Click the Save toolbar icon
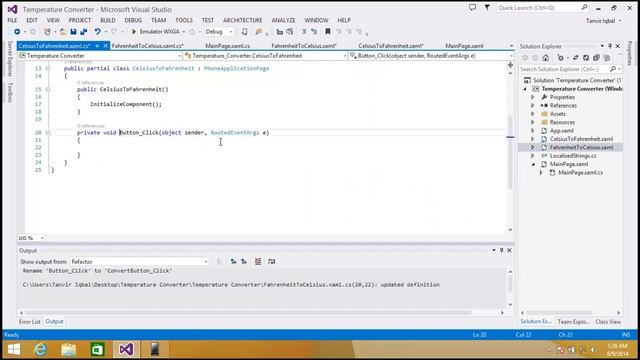This screenshot has width=640, height=360. (73, 31)
